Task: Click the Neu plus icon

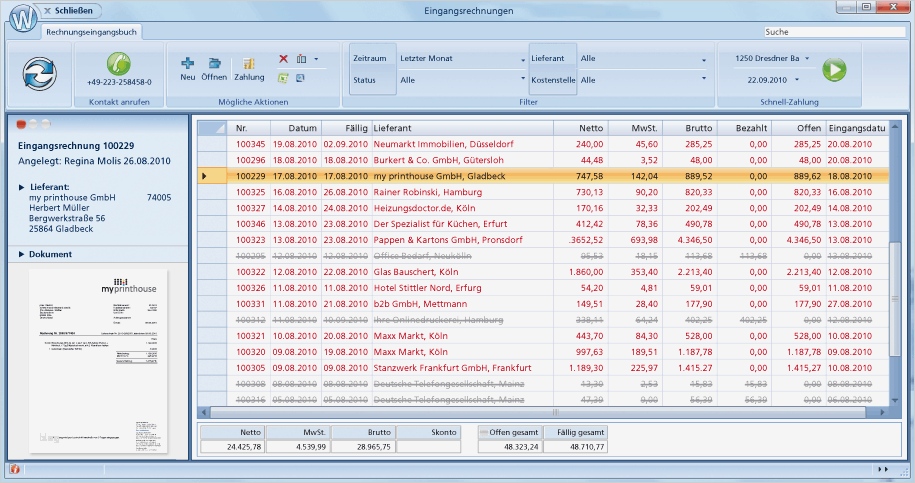Action: 187,63
